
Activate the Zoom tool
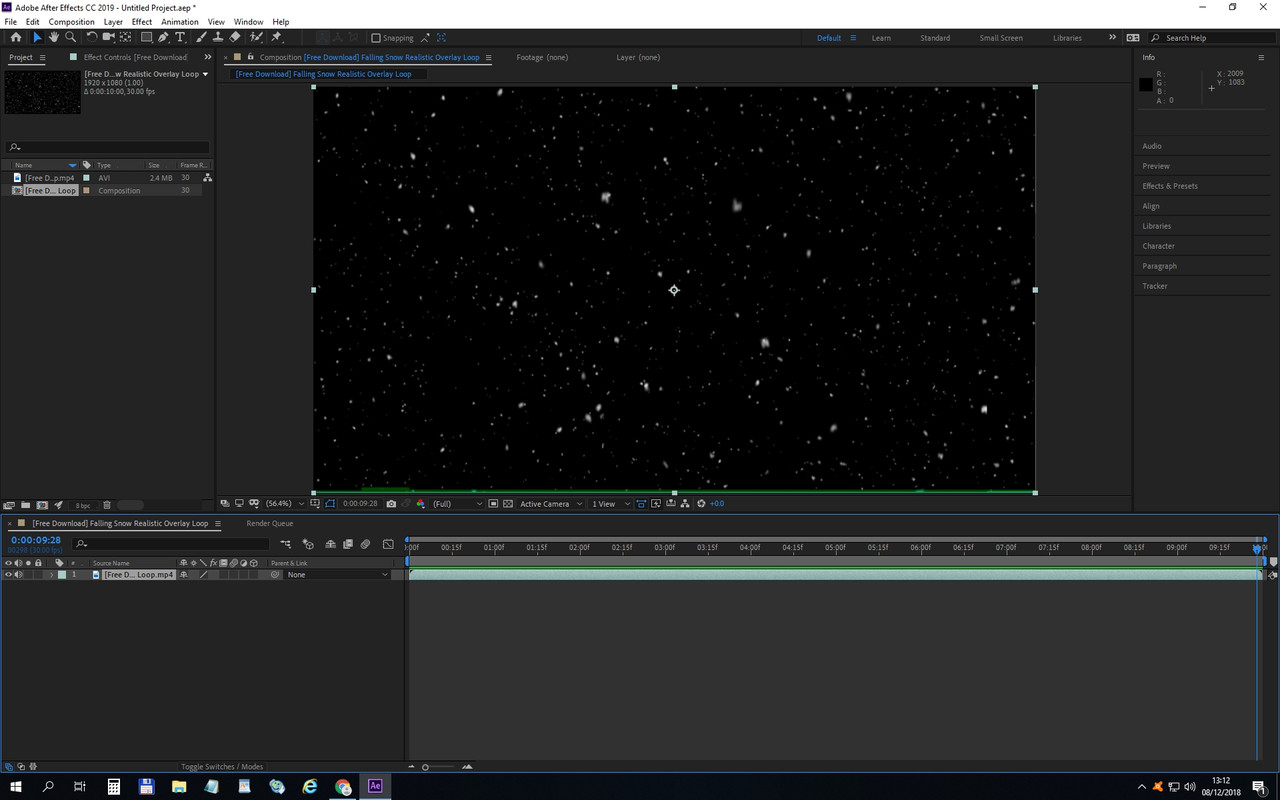pyautogui.click(x=70, y=38)
